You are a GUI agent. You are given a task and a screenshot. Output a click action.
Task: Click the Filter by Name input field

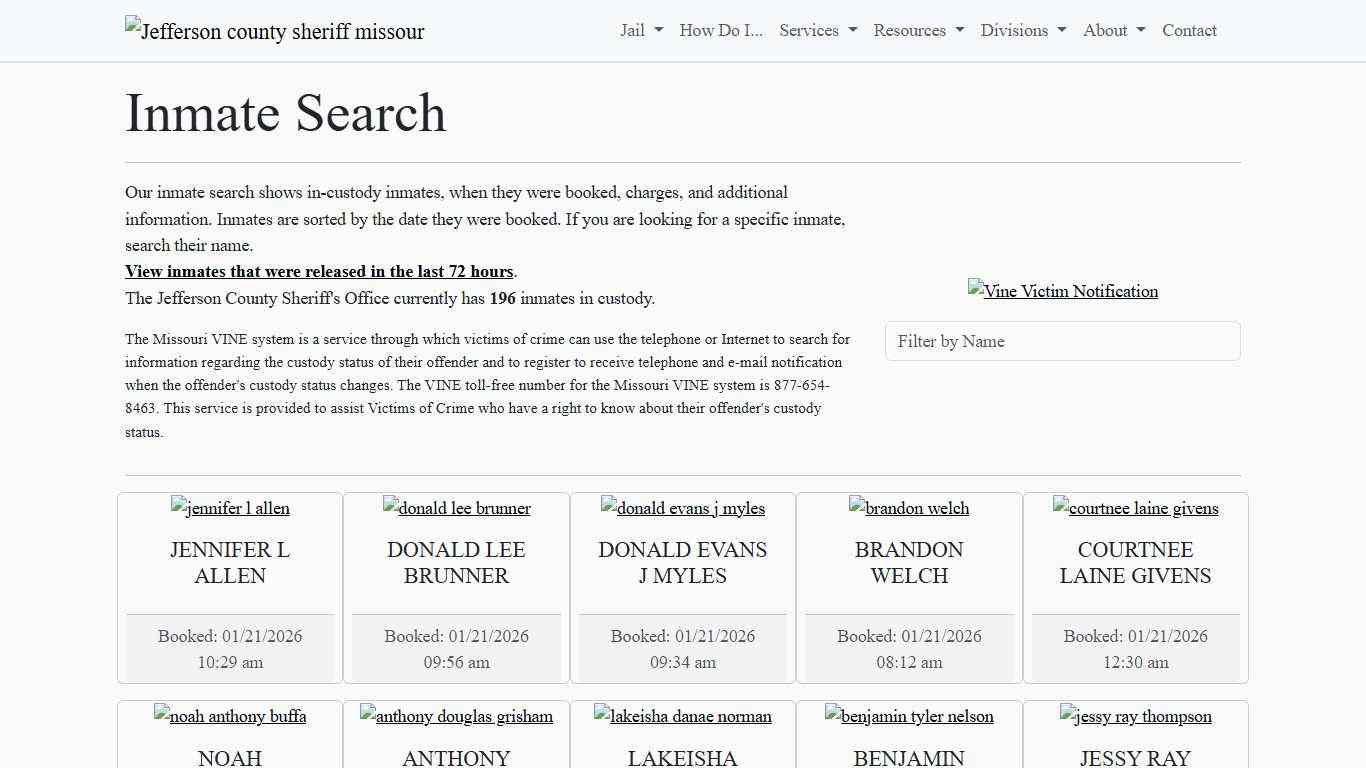pos(1063,341)
